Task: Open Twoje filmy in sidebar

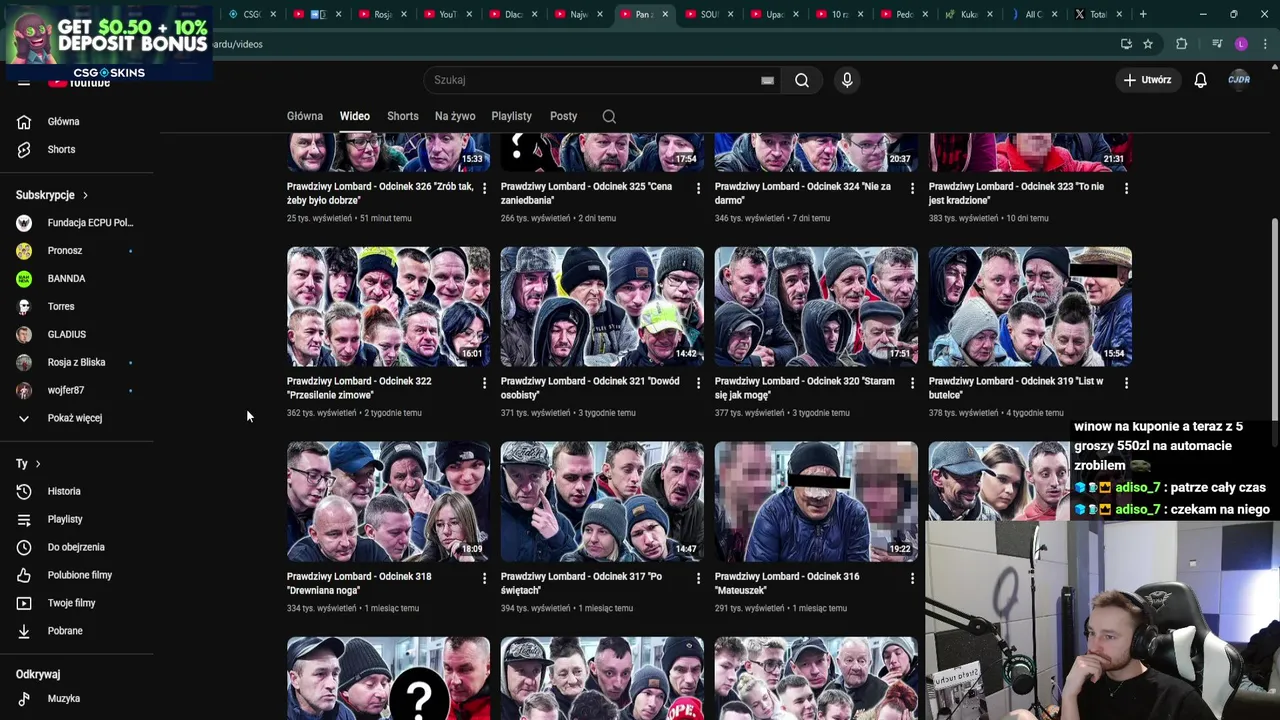Action: [x=71, y=604]
